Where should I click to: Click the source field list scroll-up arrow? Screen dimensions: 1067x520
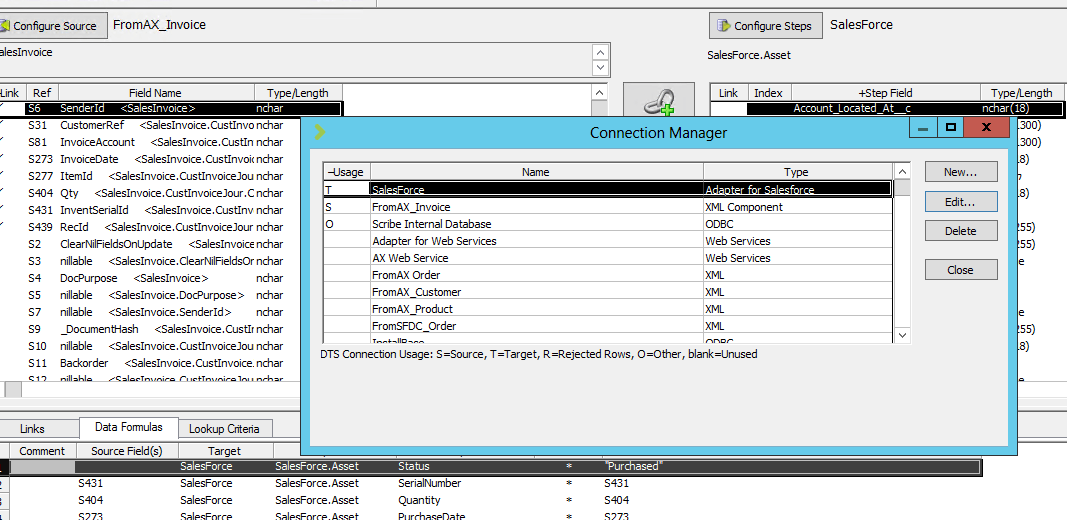pos(599,93)
